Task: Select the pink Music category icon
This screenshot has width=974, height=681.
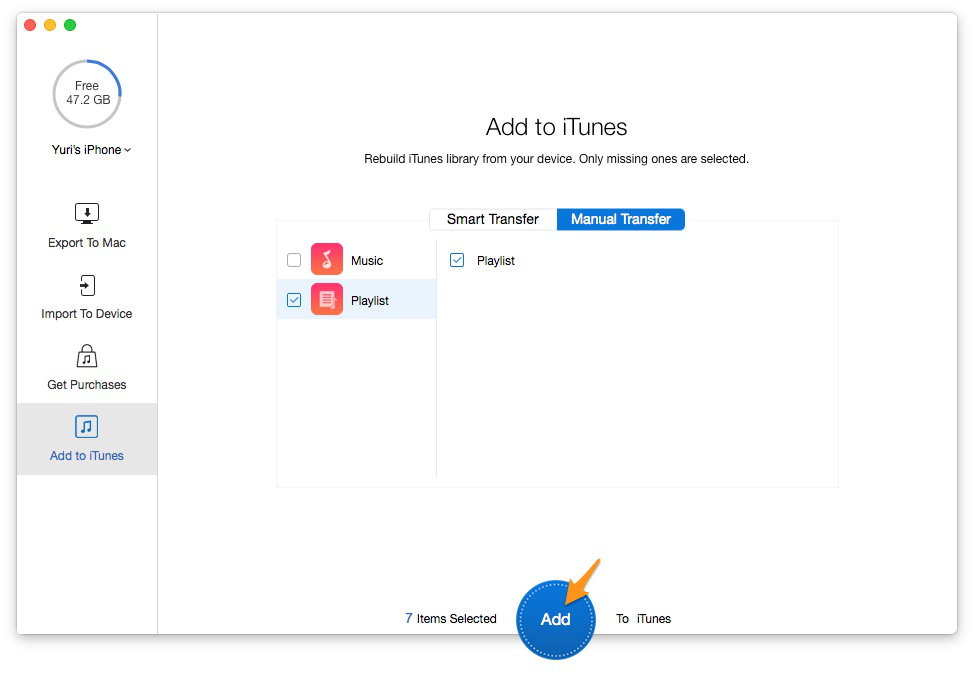Action: pyautogui.click(x=327, y=259)
